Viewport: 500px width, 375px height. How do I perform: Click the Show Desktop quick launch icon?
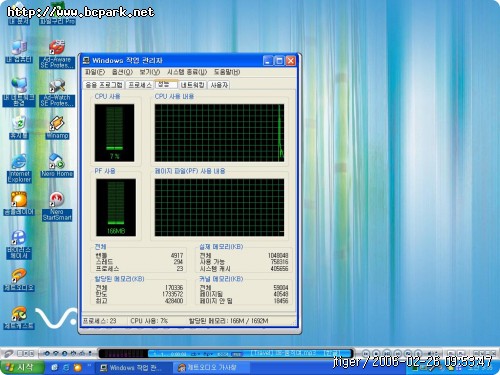55,367
